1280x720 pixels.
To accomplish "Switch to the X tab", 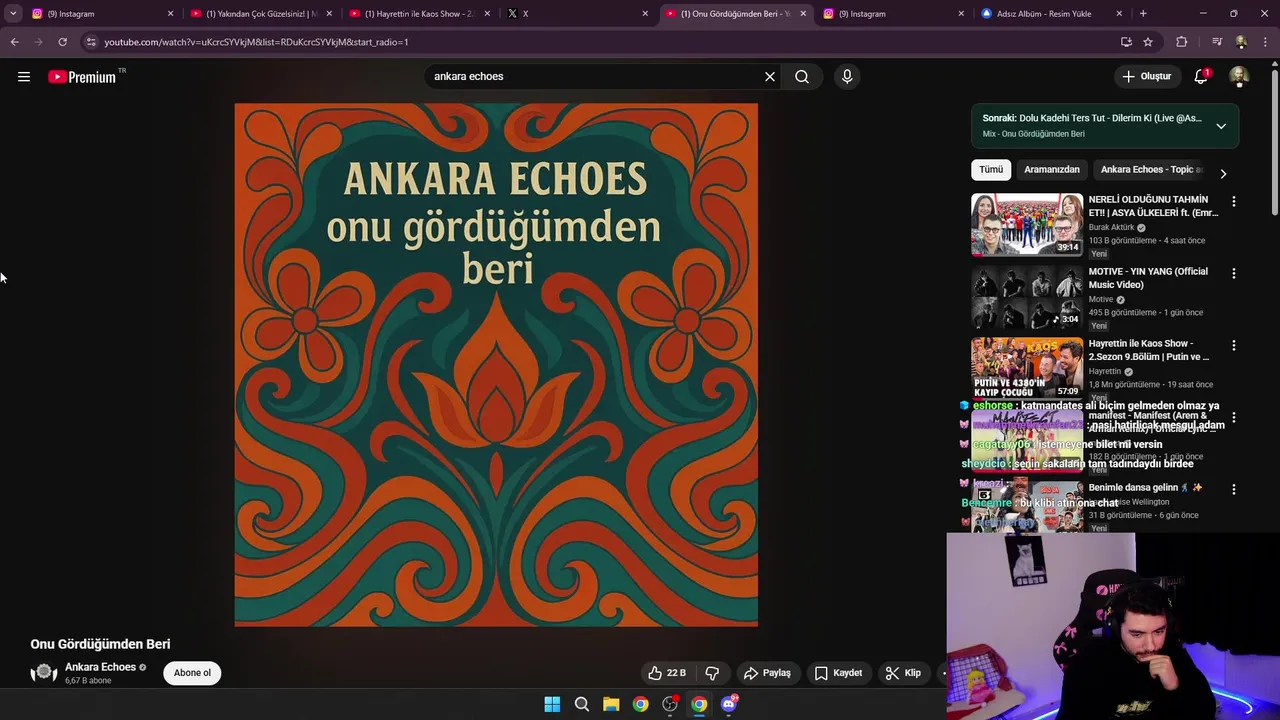I will click(x=578, y=14).
